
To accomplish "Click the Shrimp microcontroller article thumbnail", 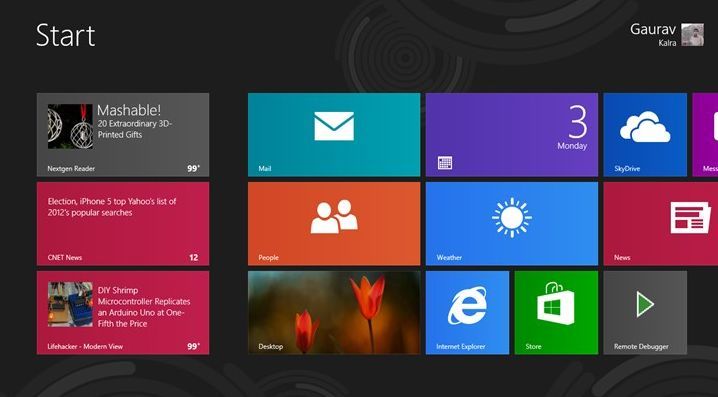I will 71,304.
